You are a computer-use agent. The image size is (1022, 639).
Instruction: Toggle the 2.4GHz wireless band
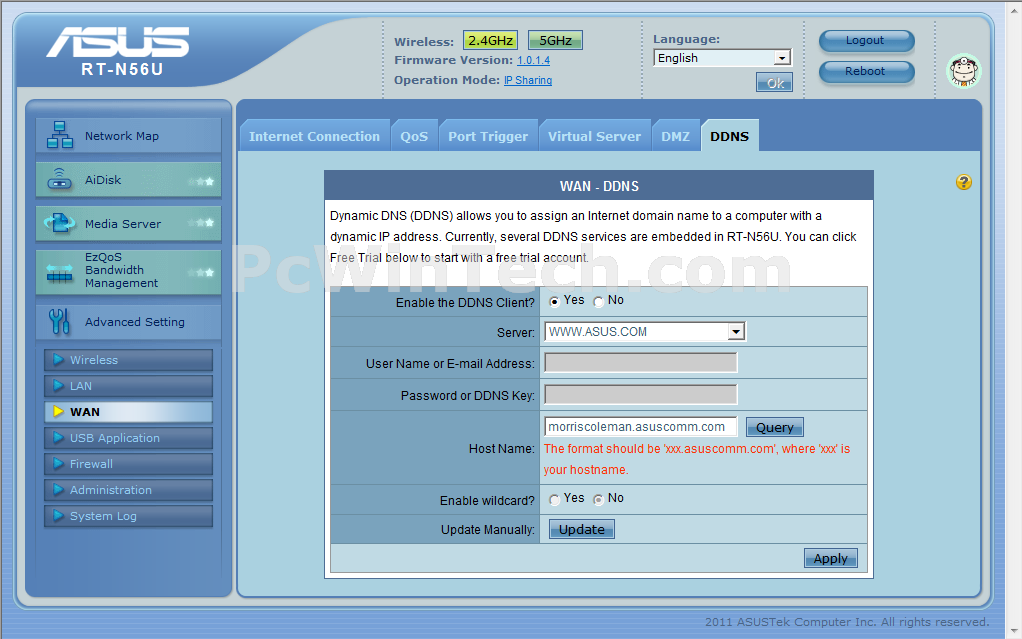[x=490, y=40]
